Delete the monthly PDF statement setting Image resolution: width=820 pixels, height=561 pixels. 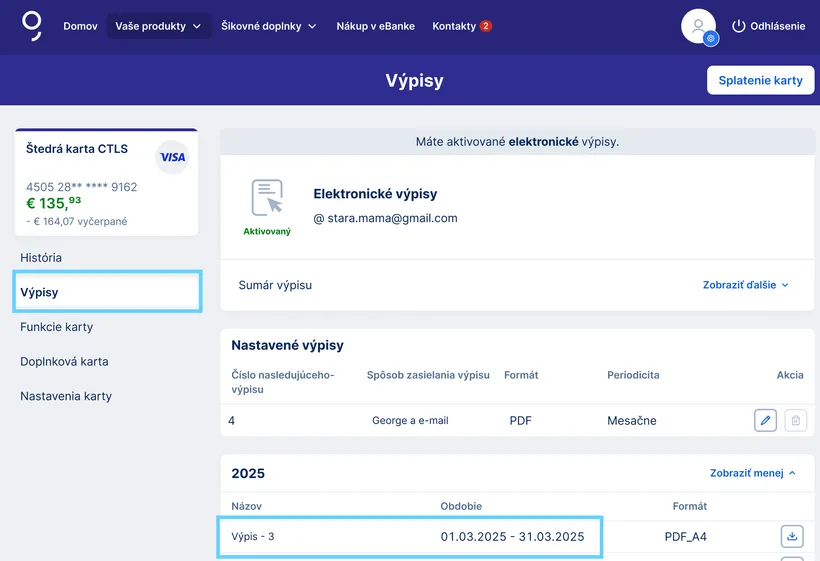[x=795, y=420]
